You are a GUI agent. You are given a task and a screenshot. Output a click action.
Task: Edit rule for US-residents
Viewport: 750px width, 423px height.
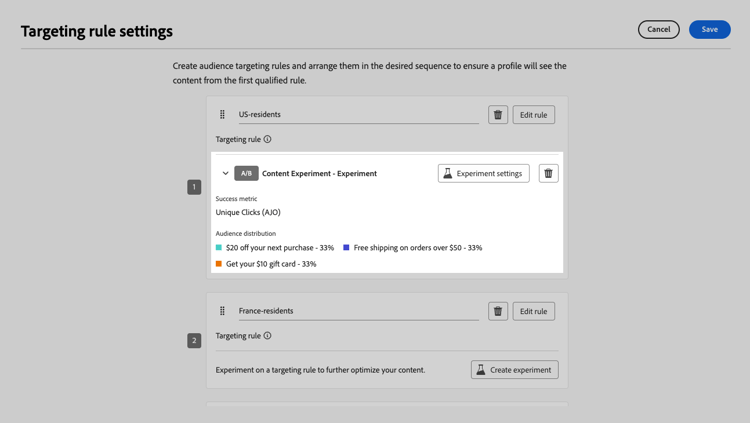click(x=534, y=115)
